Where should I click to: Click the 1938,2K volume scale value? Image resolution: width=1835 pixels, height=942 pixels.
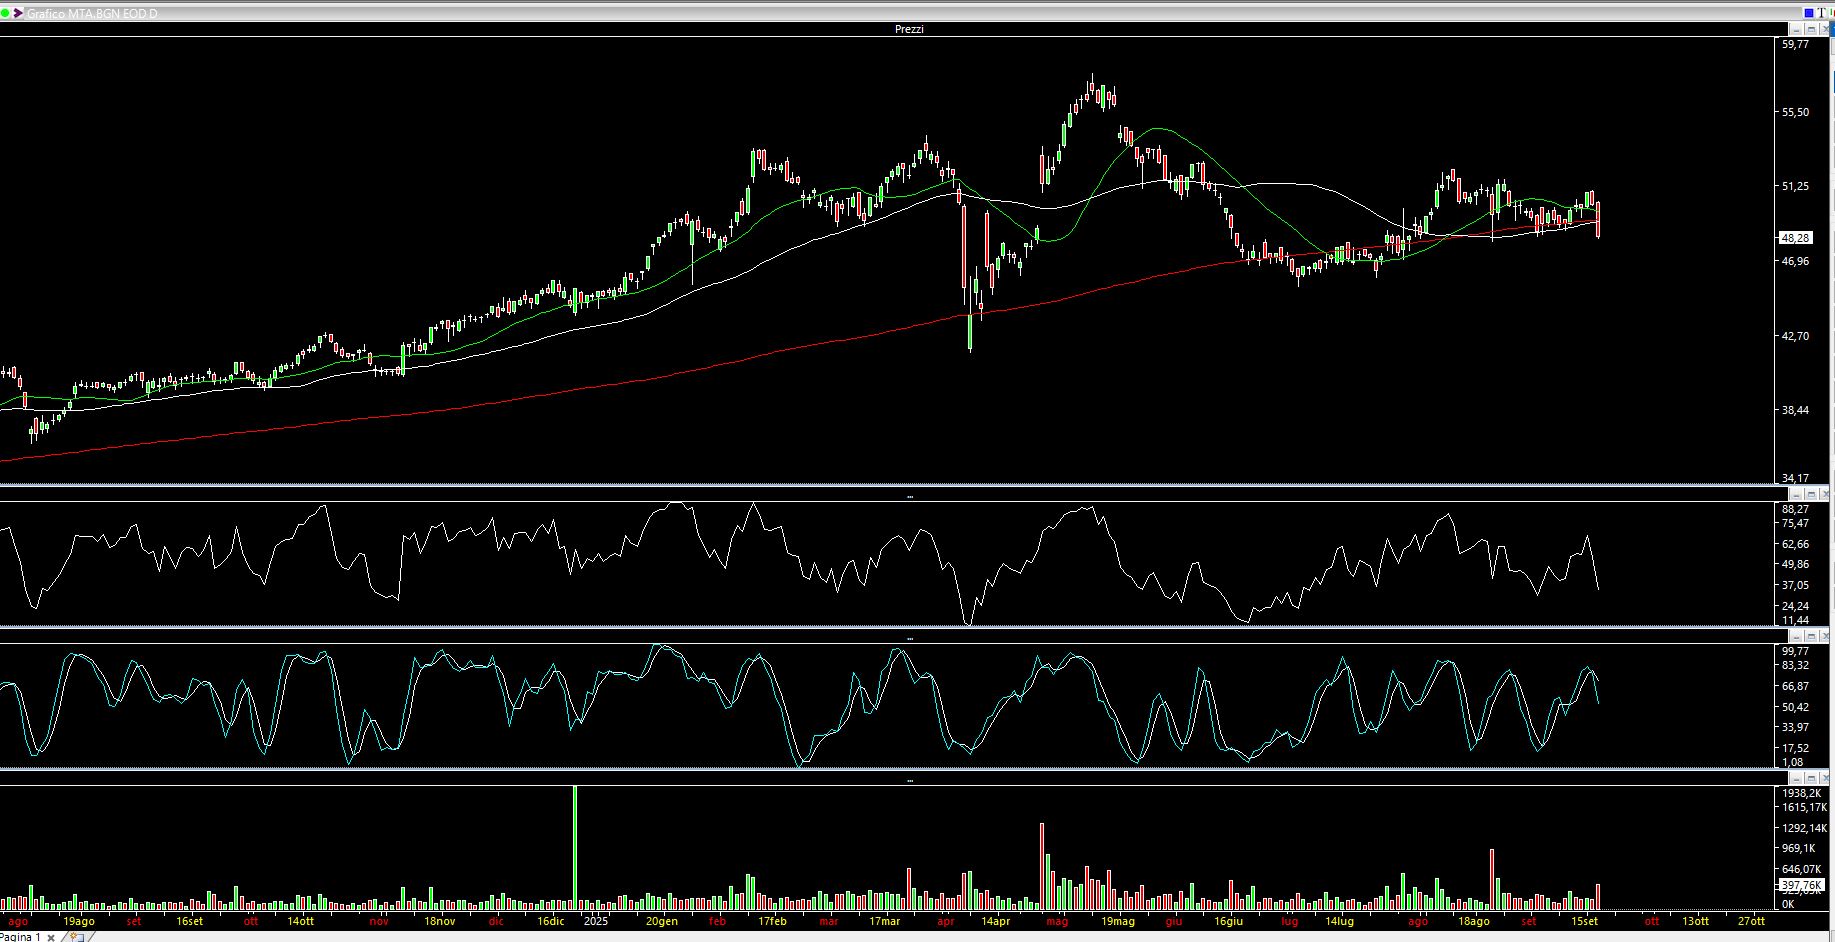click(x=1801, y=793)
